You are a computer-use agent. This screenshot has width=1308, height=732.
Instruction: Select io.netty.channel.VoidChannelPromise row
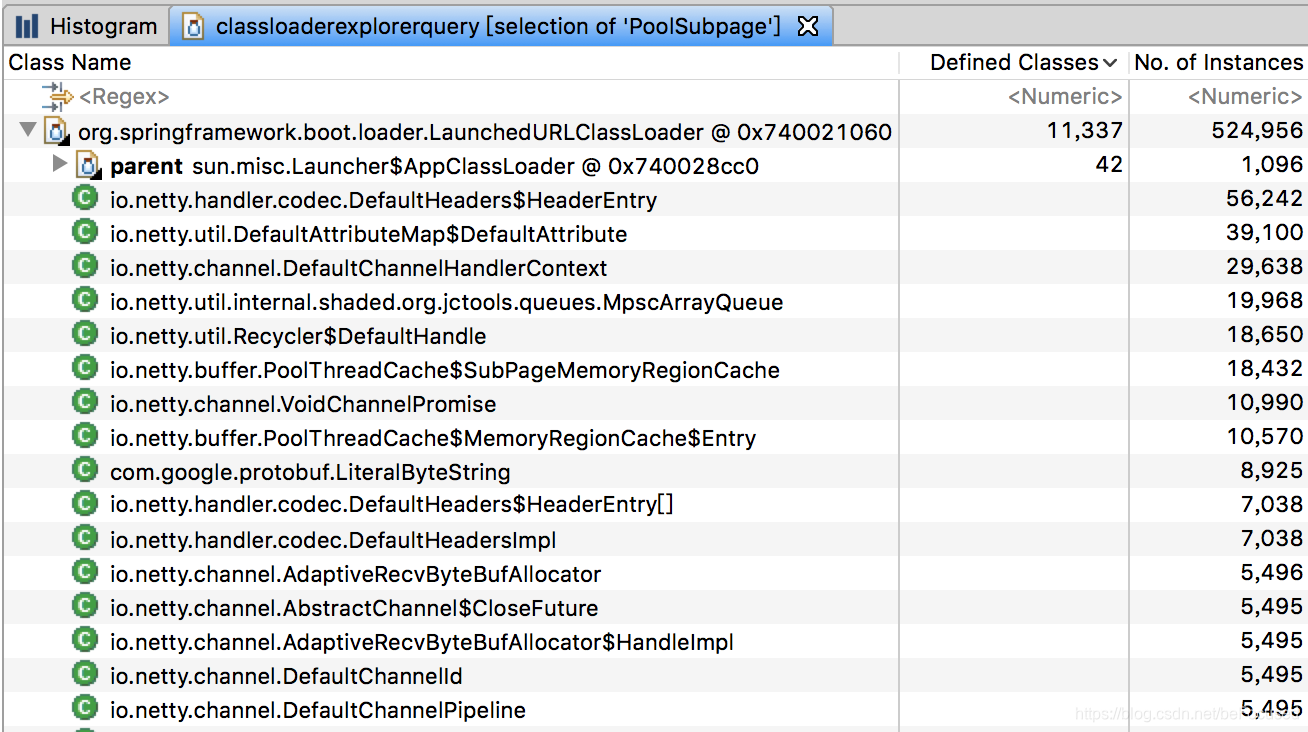coord(654,403)
